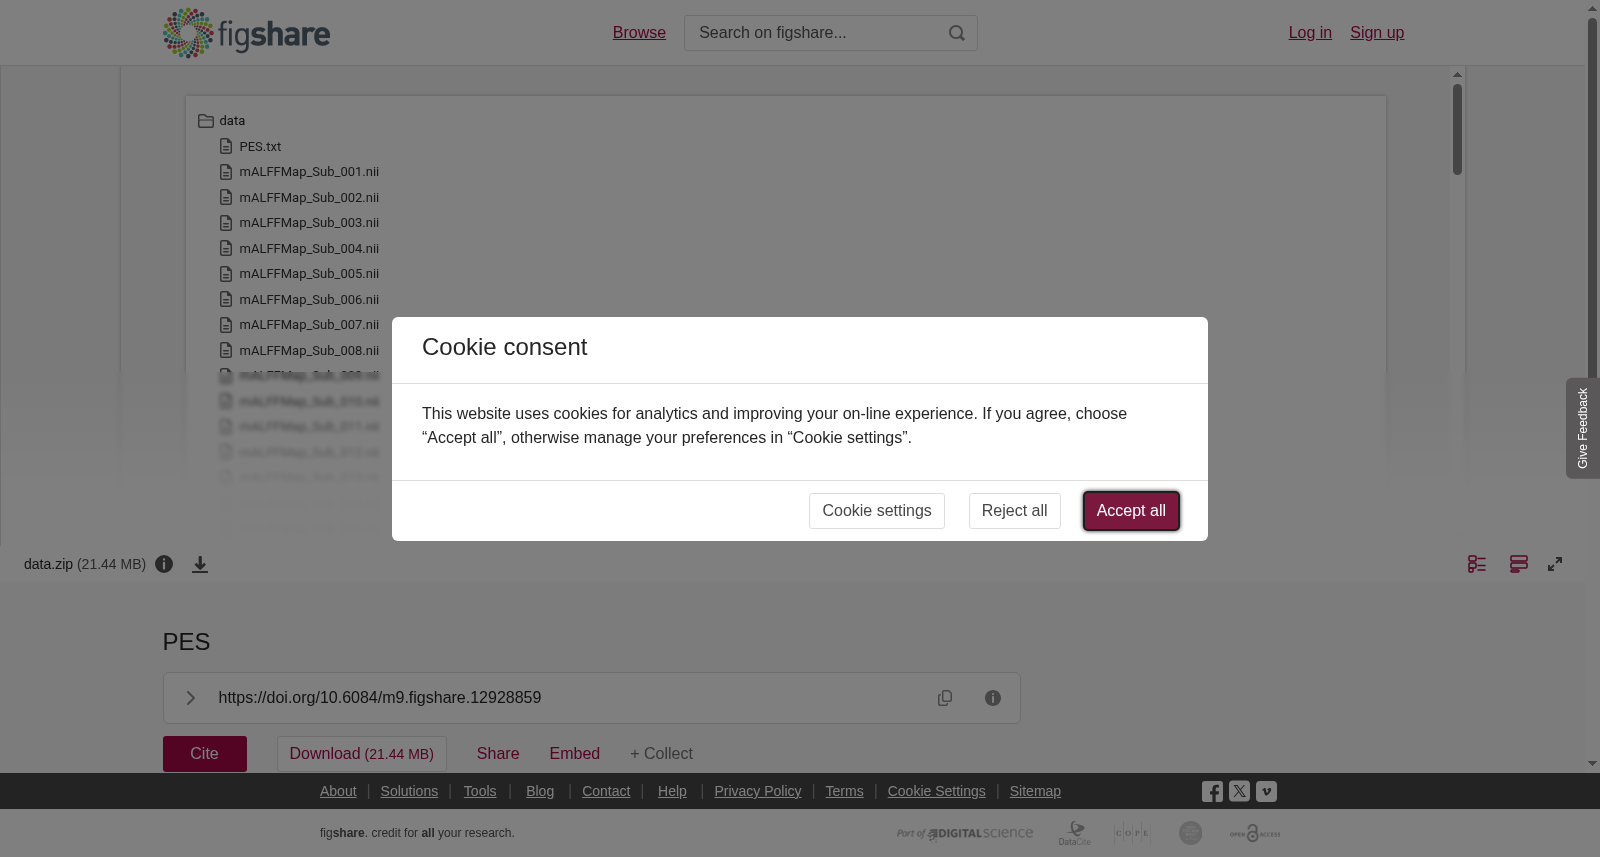Click Reject all cookies button
This screenshot has height=857, width=1600.
click(1014, 511)
